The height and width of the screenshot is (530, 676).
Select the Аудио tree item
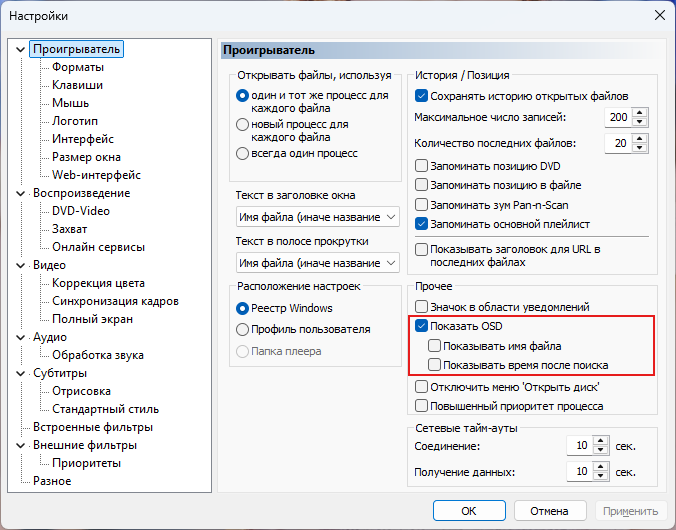pyautogui.click(x=50, y=337)
